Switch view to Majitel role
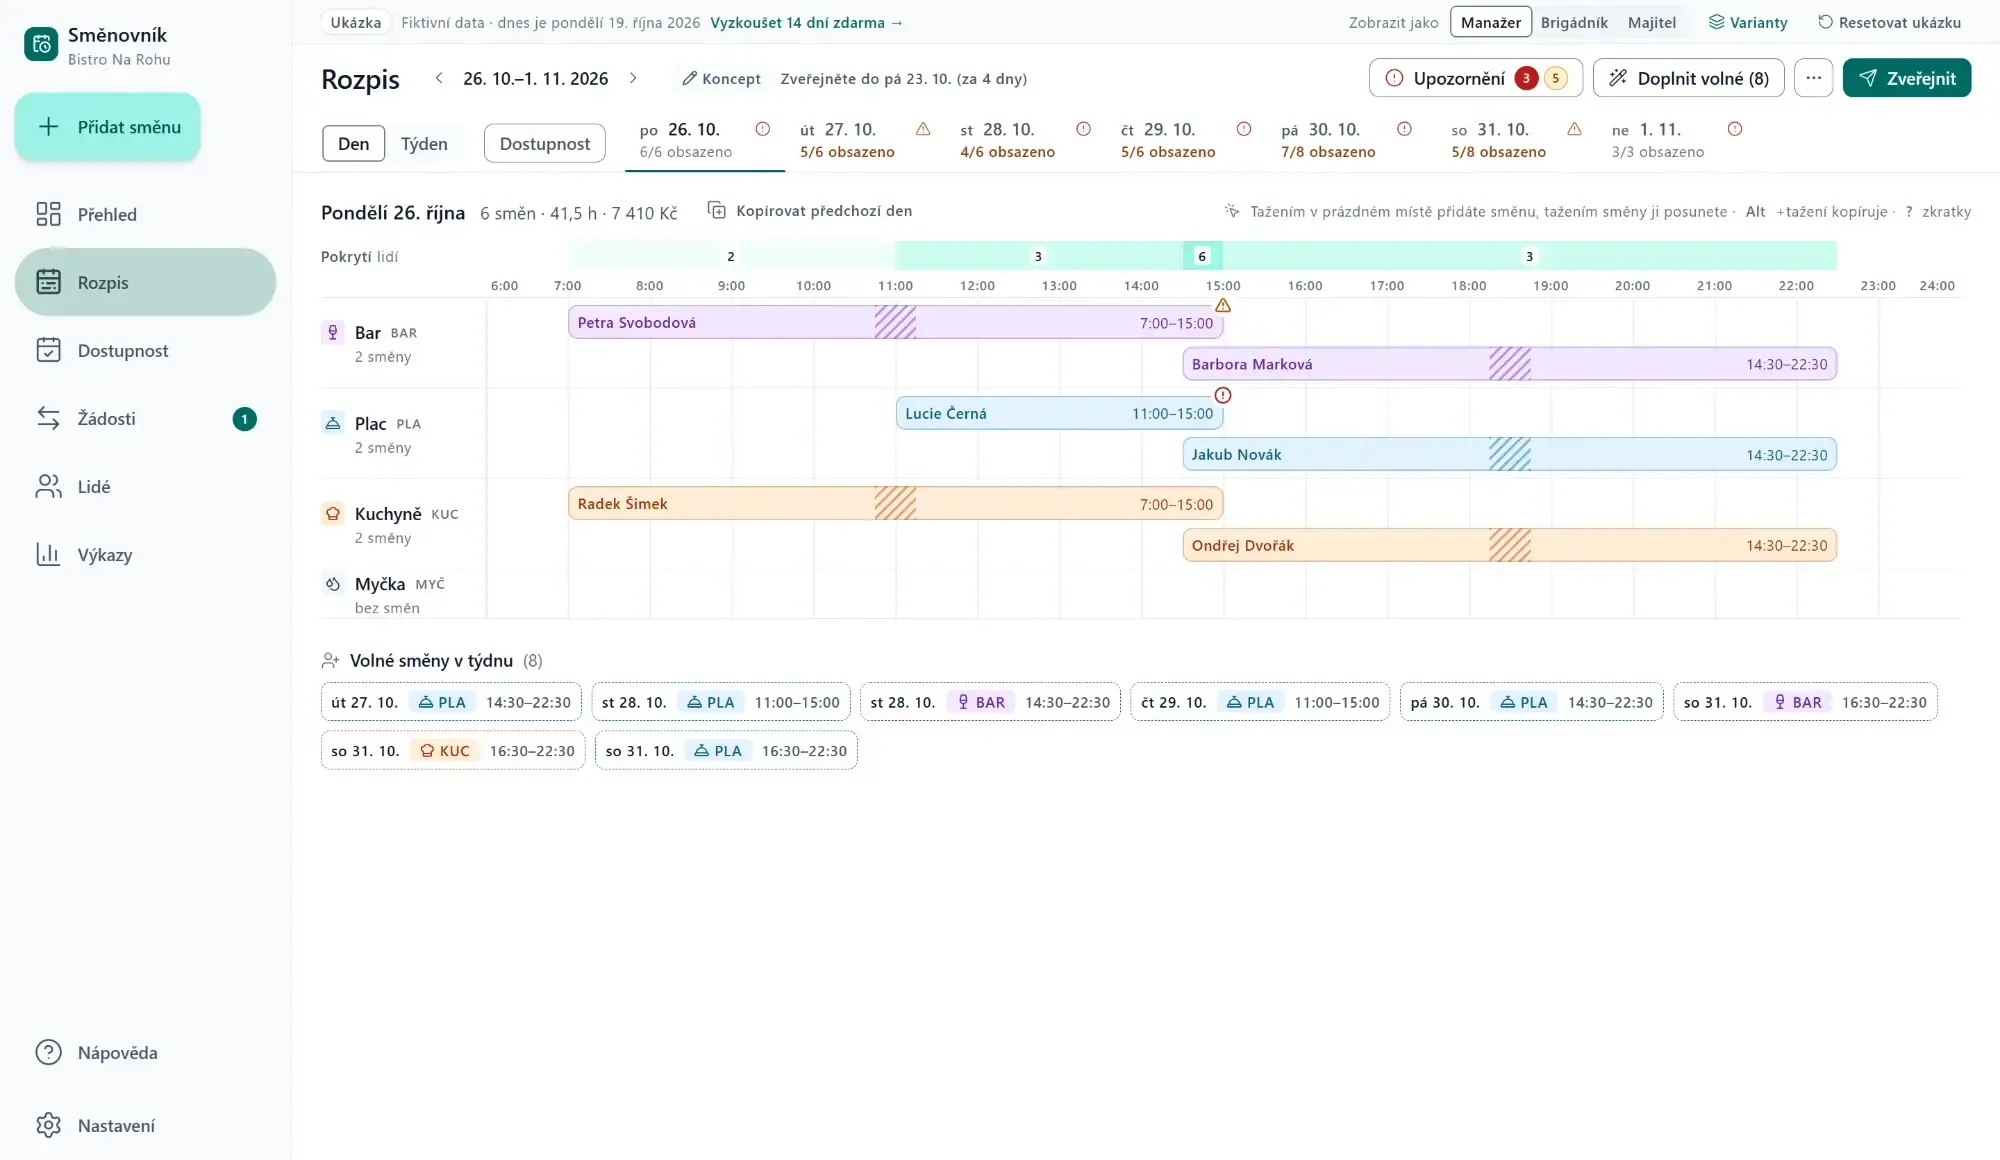The width and height of the screenshot is (2000, 1160). [1652, 22]
